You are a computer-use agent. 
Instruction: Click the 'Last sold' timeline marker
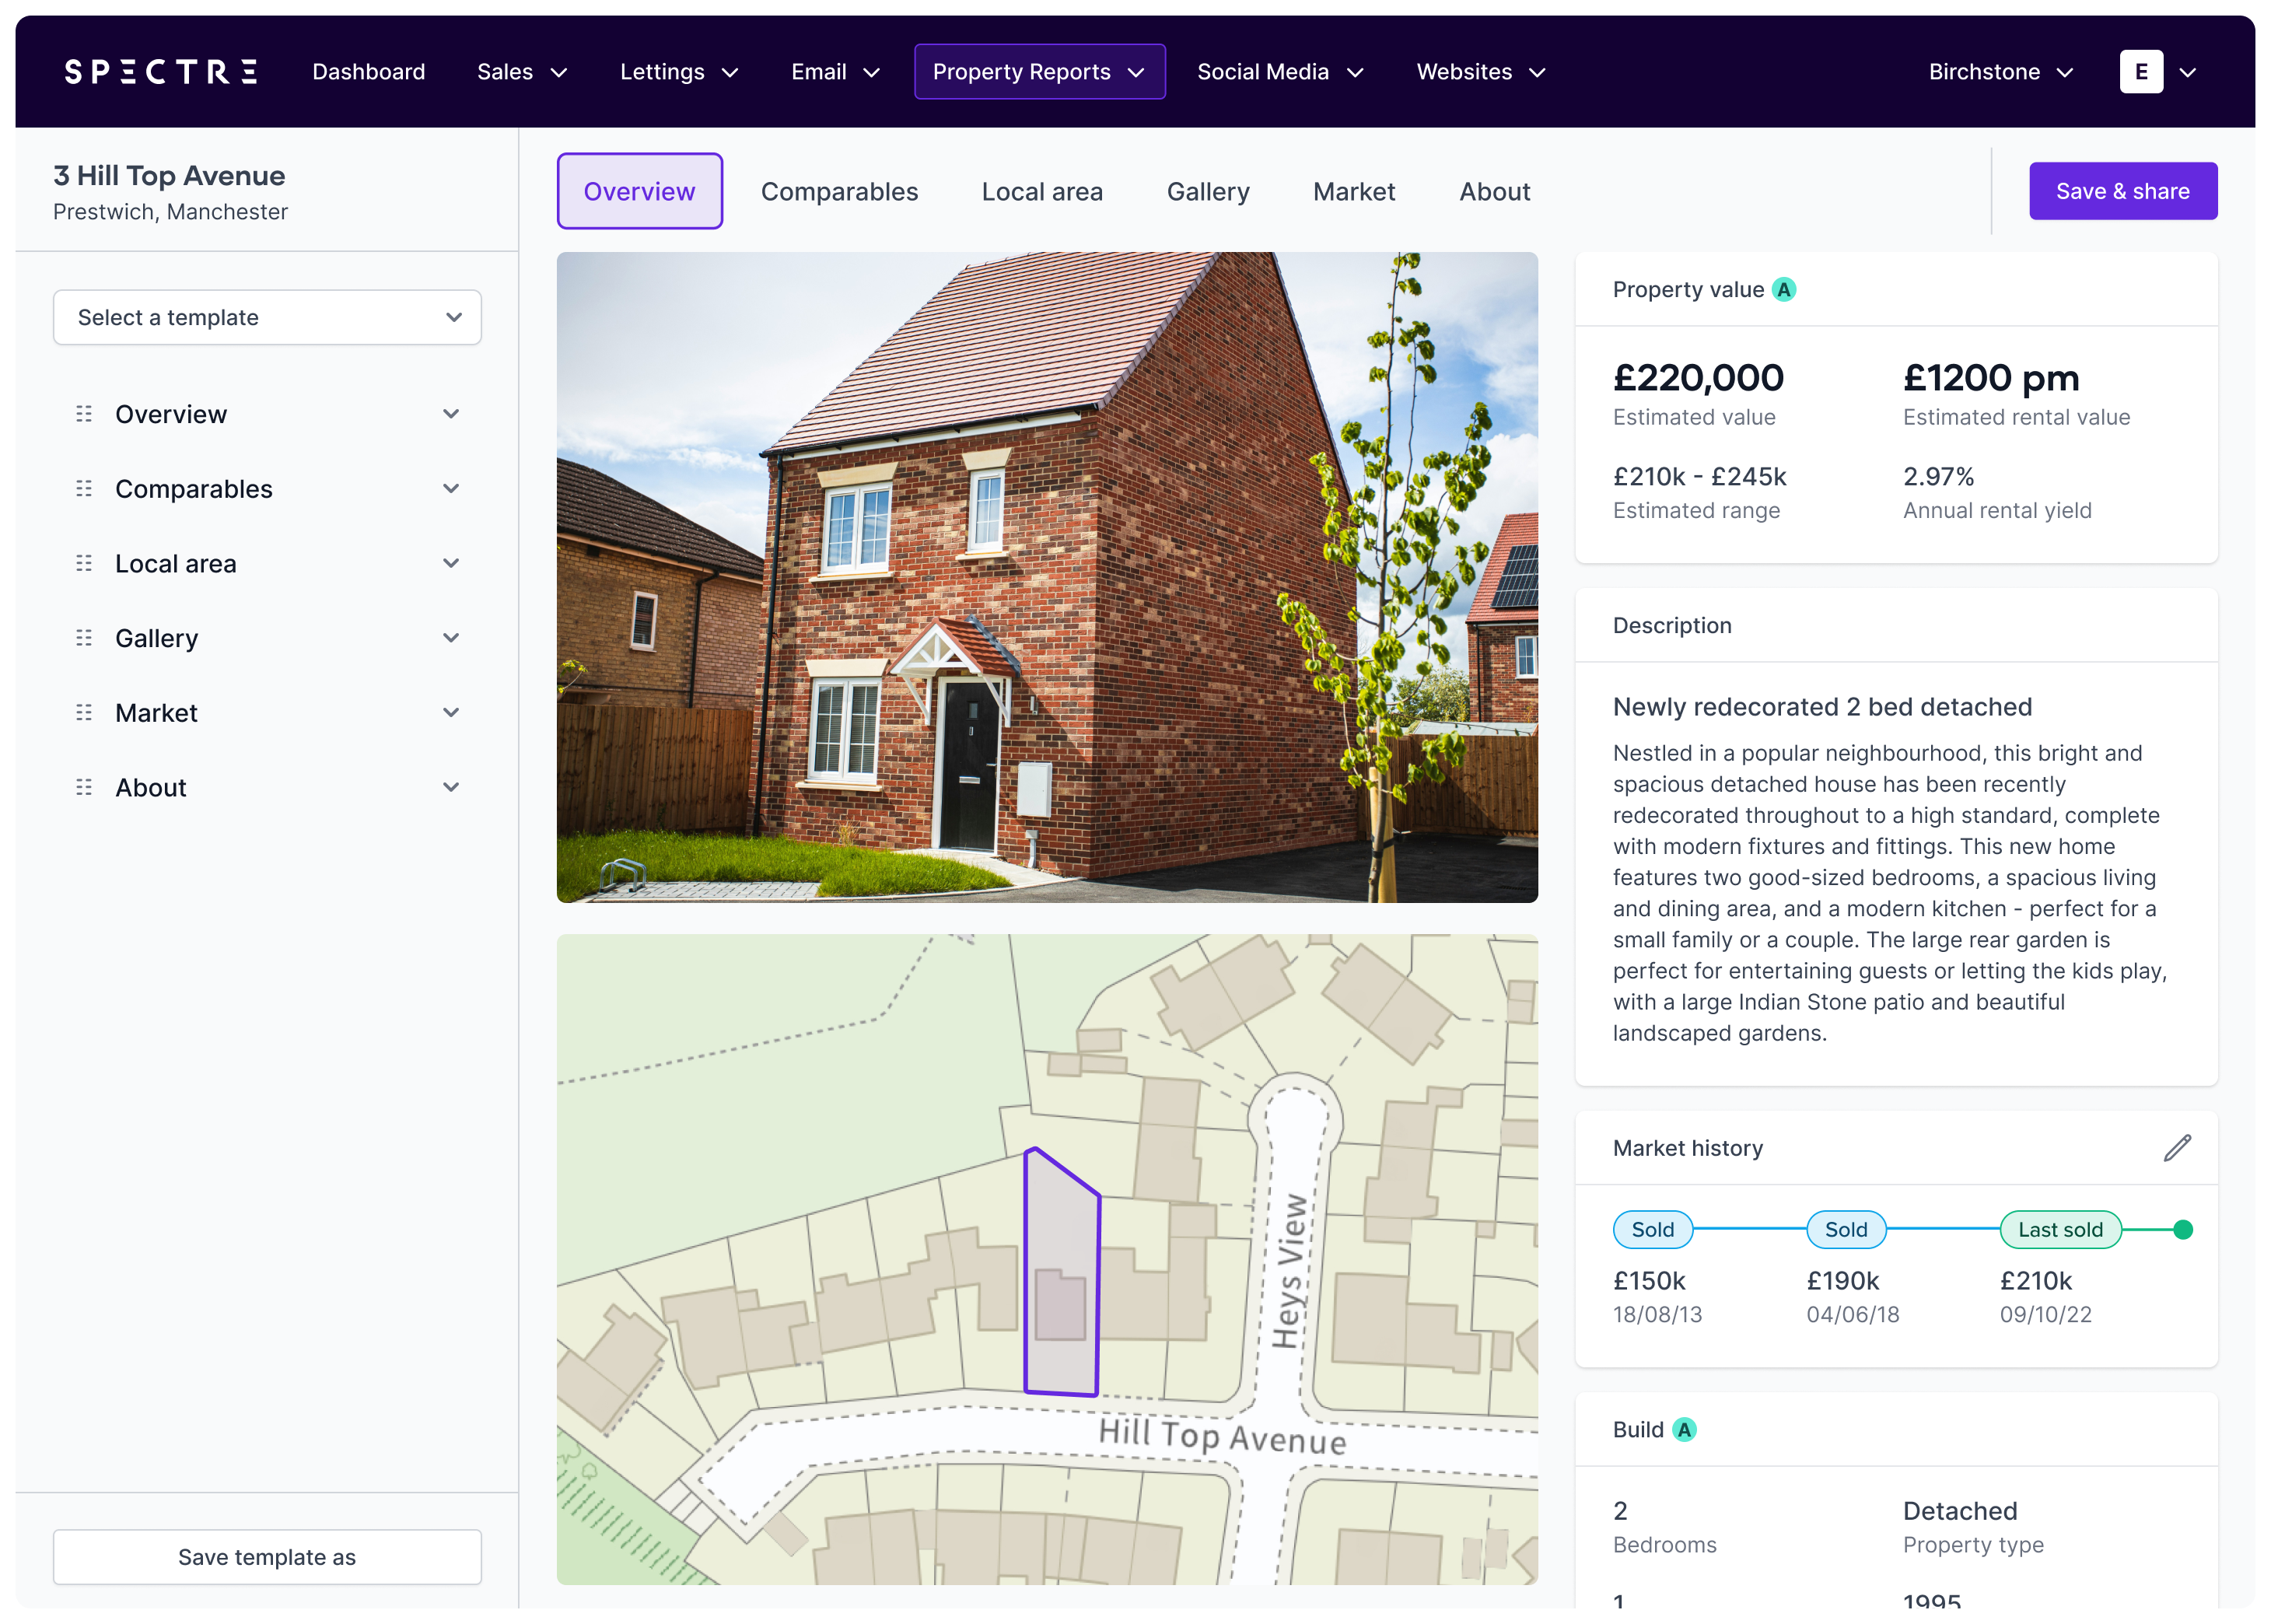2060,1230
